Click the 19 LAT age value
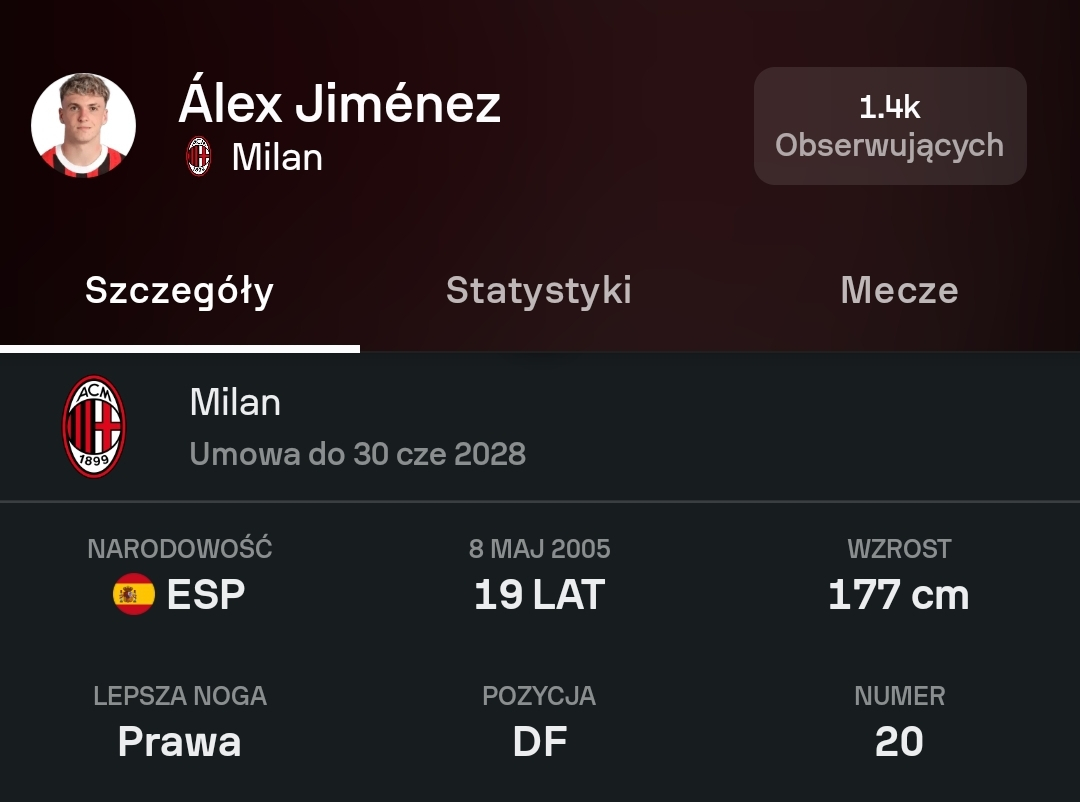The height and width of the screenshot is (802, 1080). pos(539,595)
